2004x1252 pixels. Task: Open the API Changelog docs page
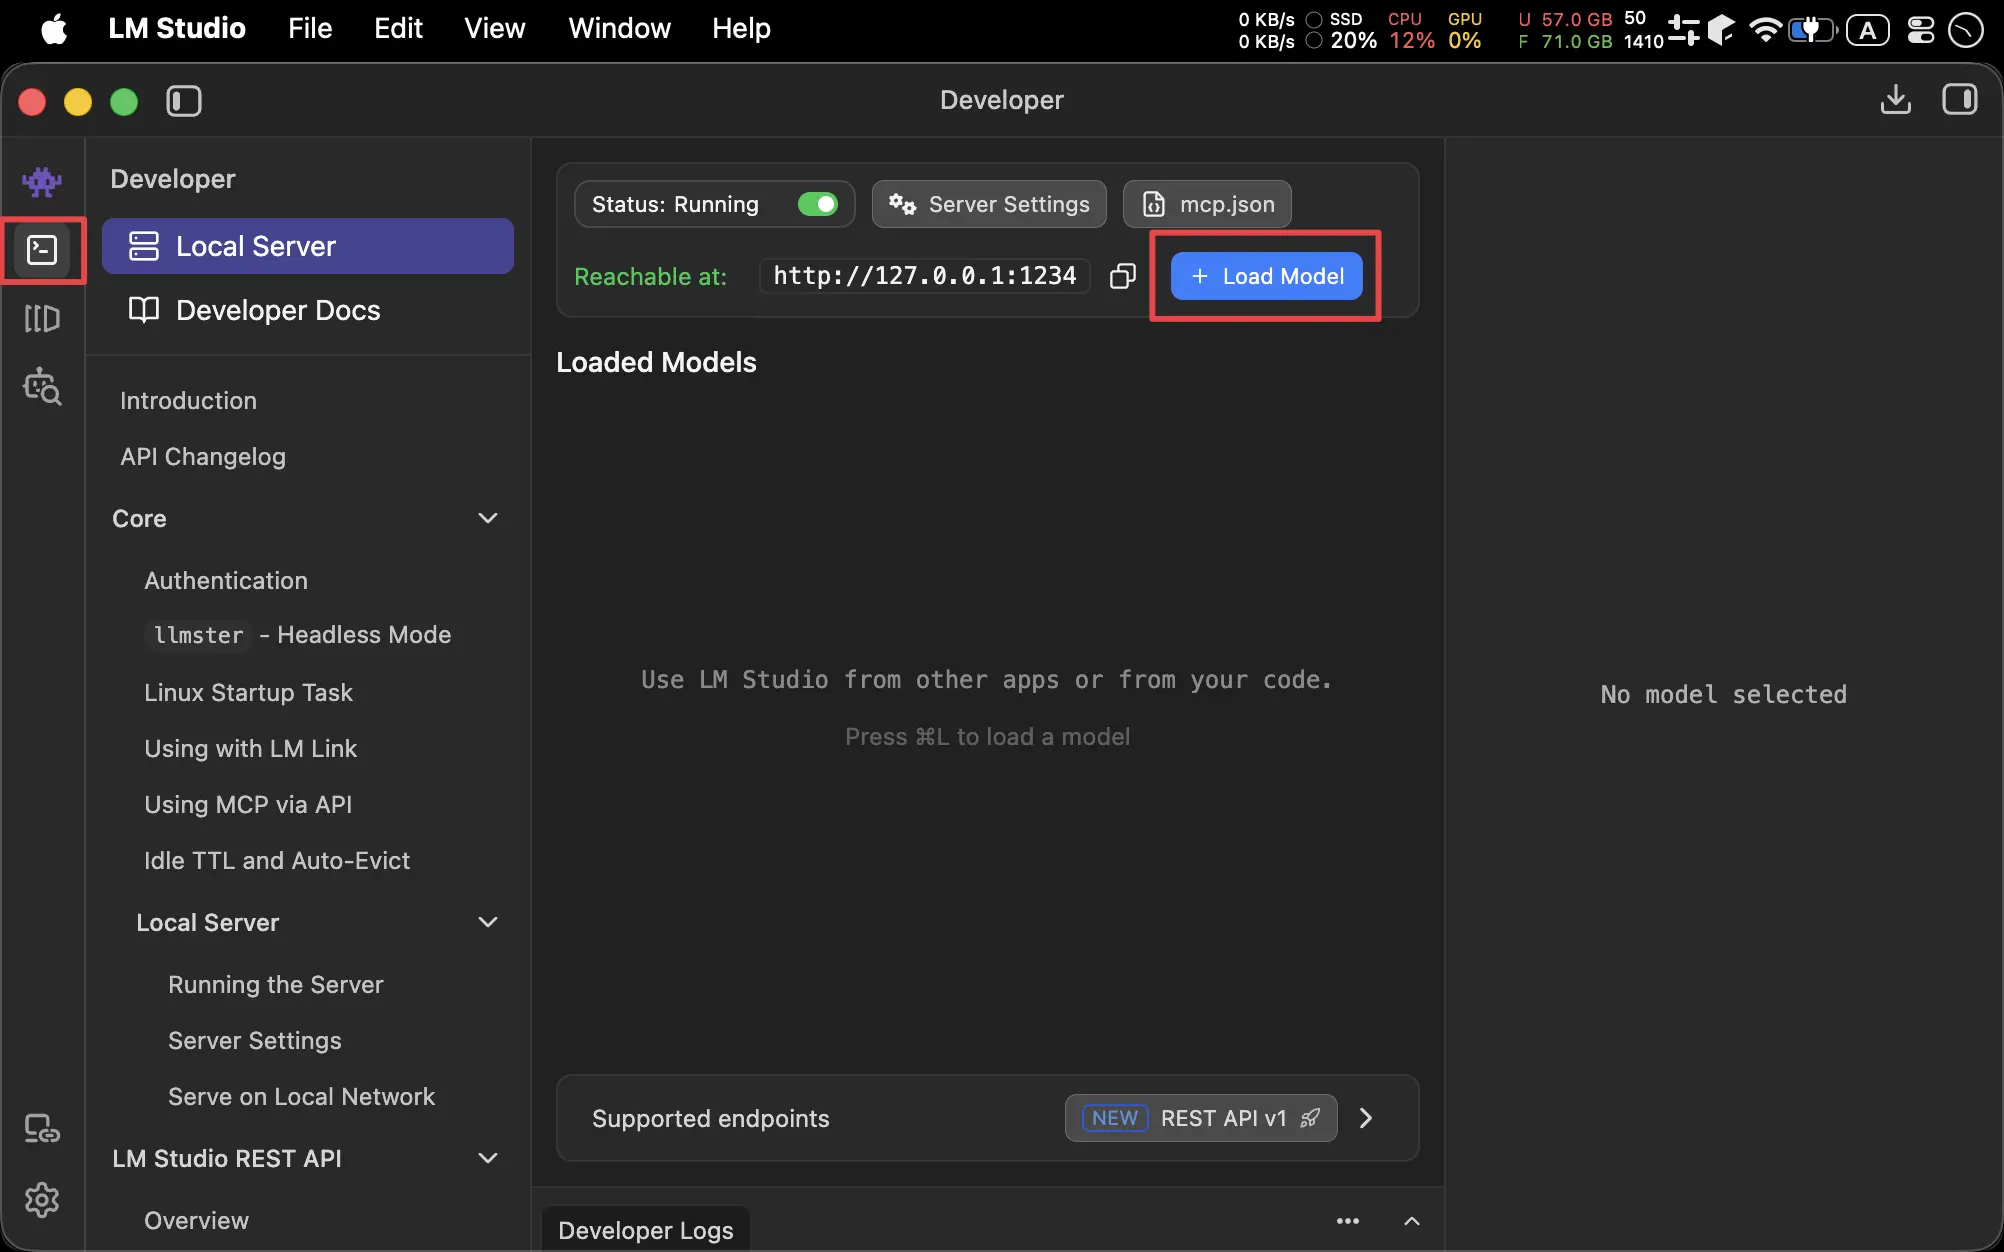(203, 456)
